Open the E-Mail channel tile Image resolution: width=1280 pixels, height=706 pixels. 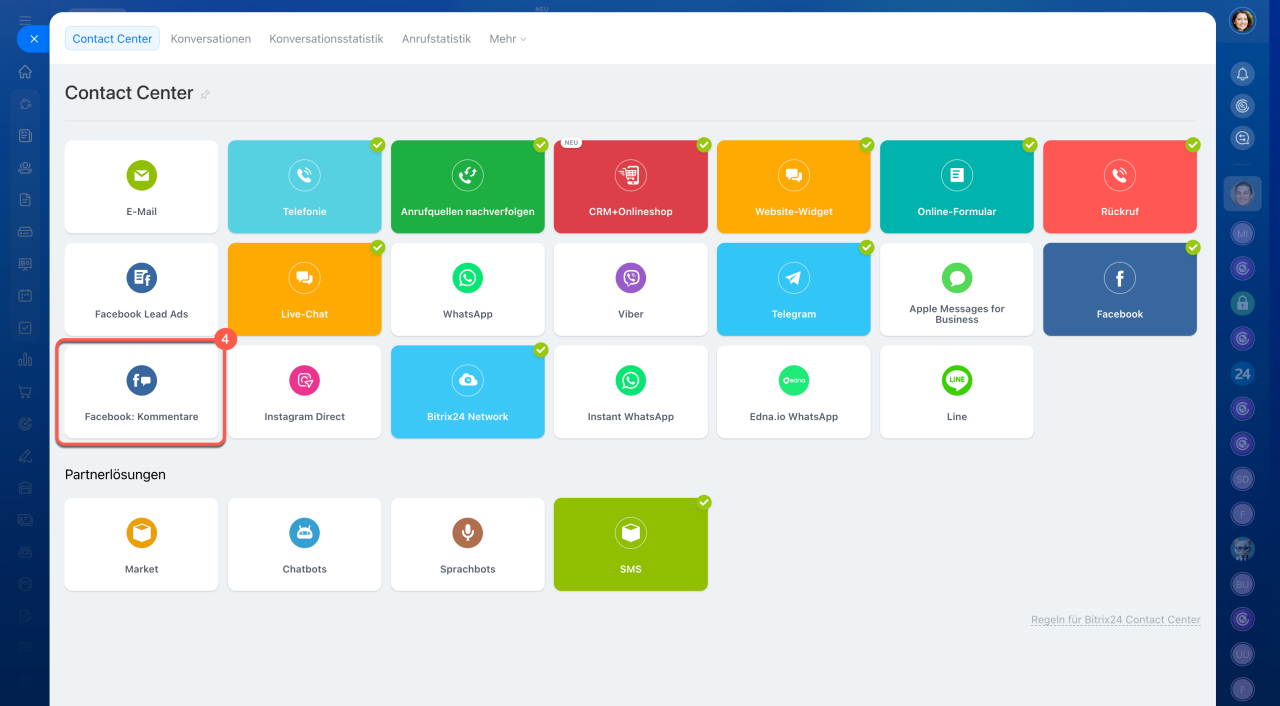tap(141, 186)
